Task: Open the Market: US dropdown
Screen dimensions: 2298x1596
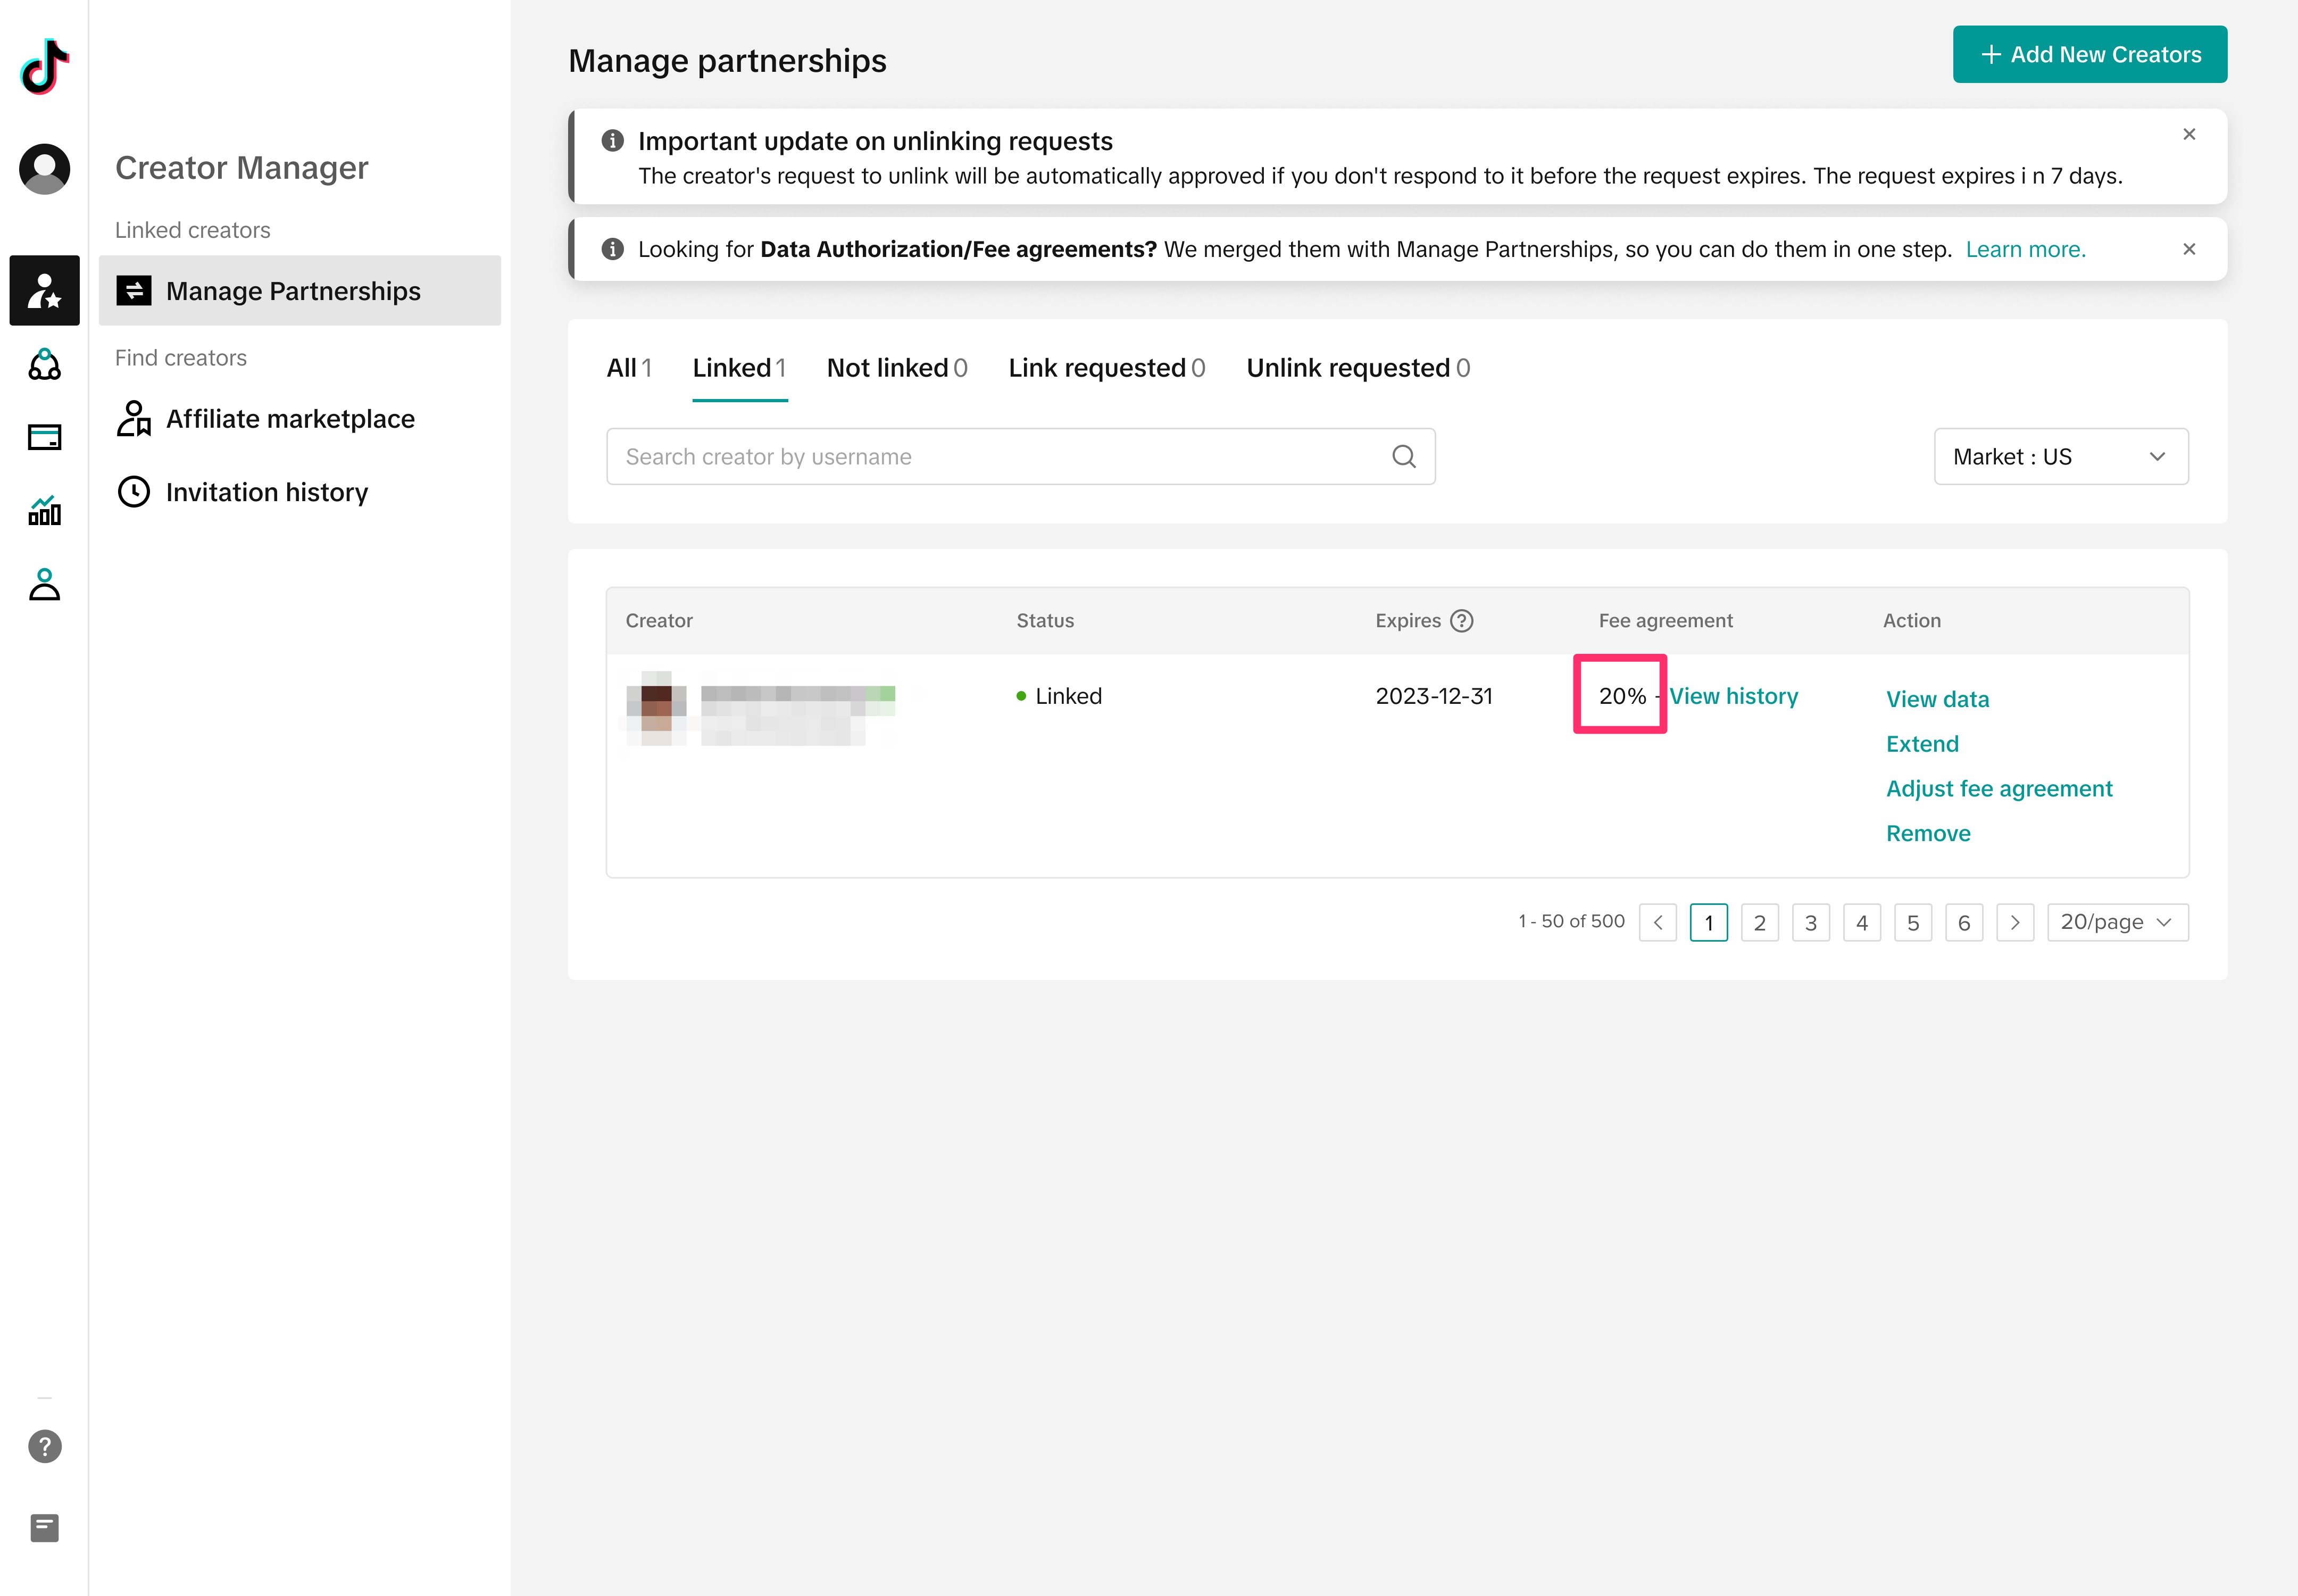Action: pos(2060,457)
